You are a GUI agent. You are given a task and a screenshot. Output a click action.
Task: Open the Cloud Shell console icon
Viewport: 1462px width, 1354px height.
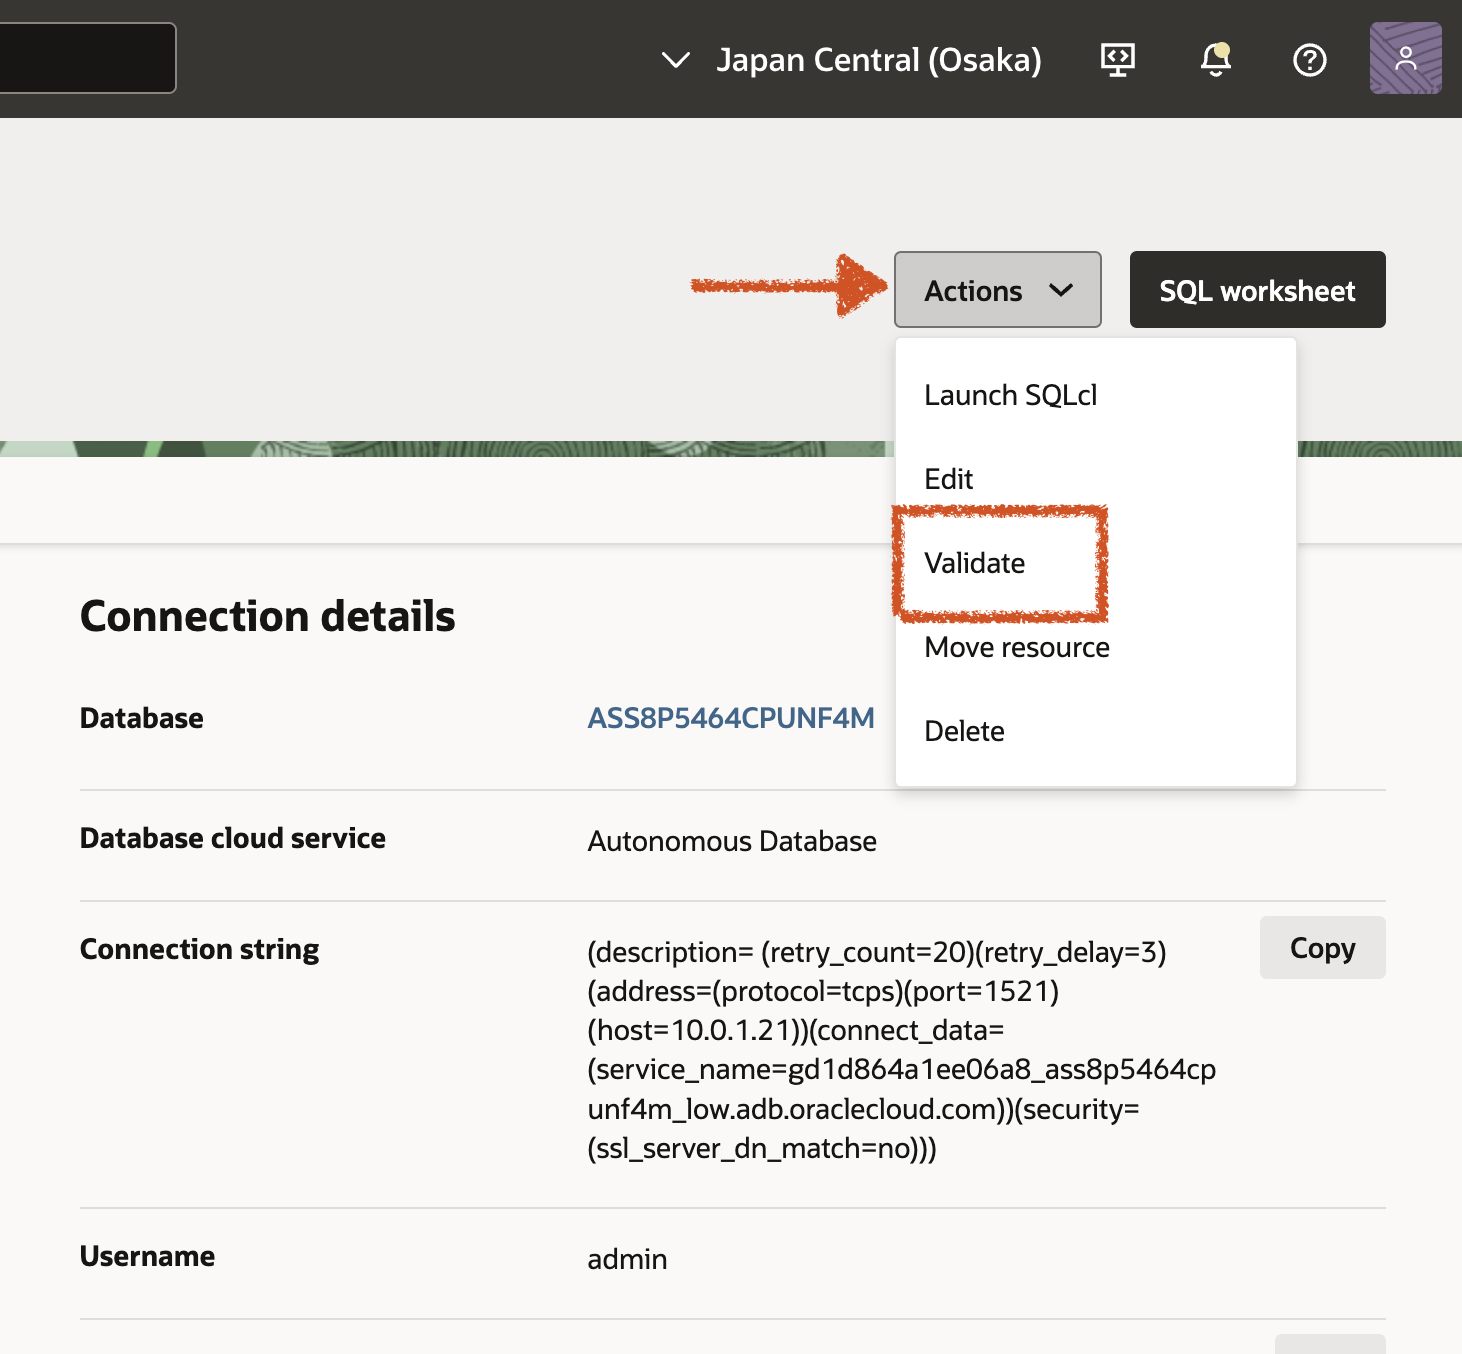(x=1117, y=59)
